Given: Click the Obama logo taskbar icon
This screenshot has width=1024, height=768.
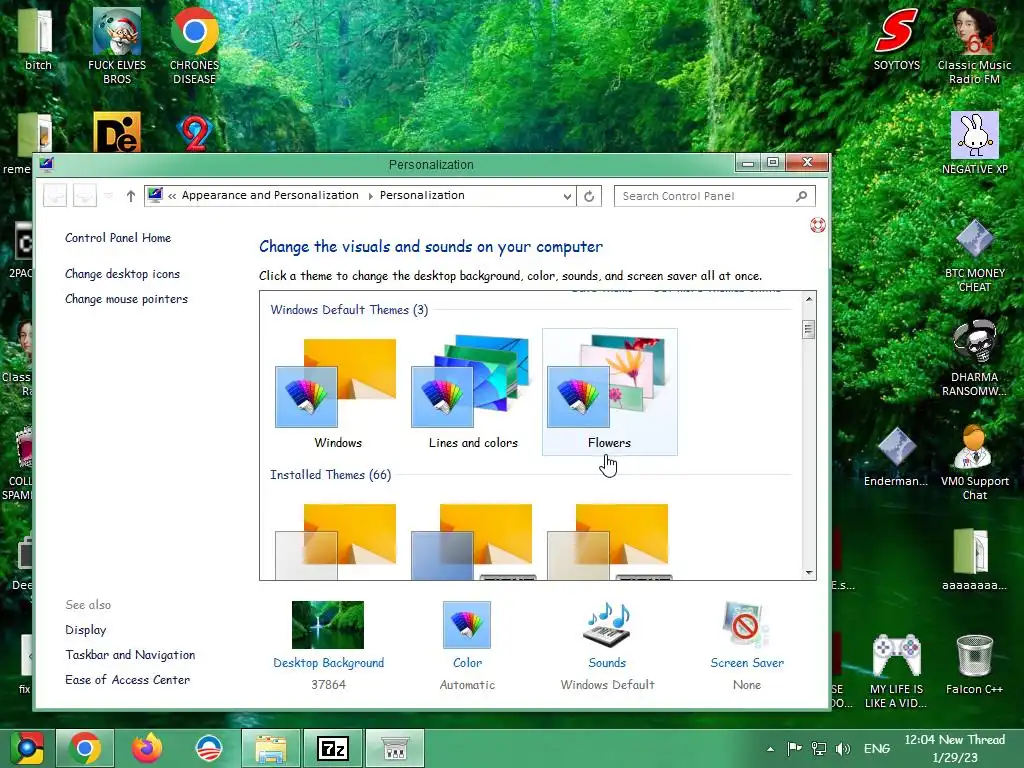Looking at the screenshot, I should point(209,748).
